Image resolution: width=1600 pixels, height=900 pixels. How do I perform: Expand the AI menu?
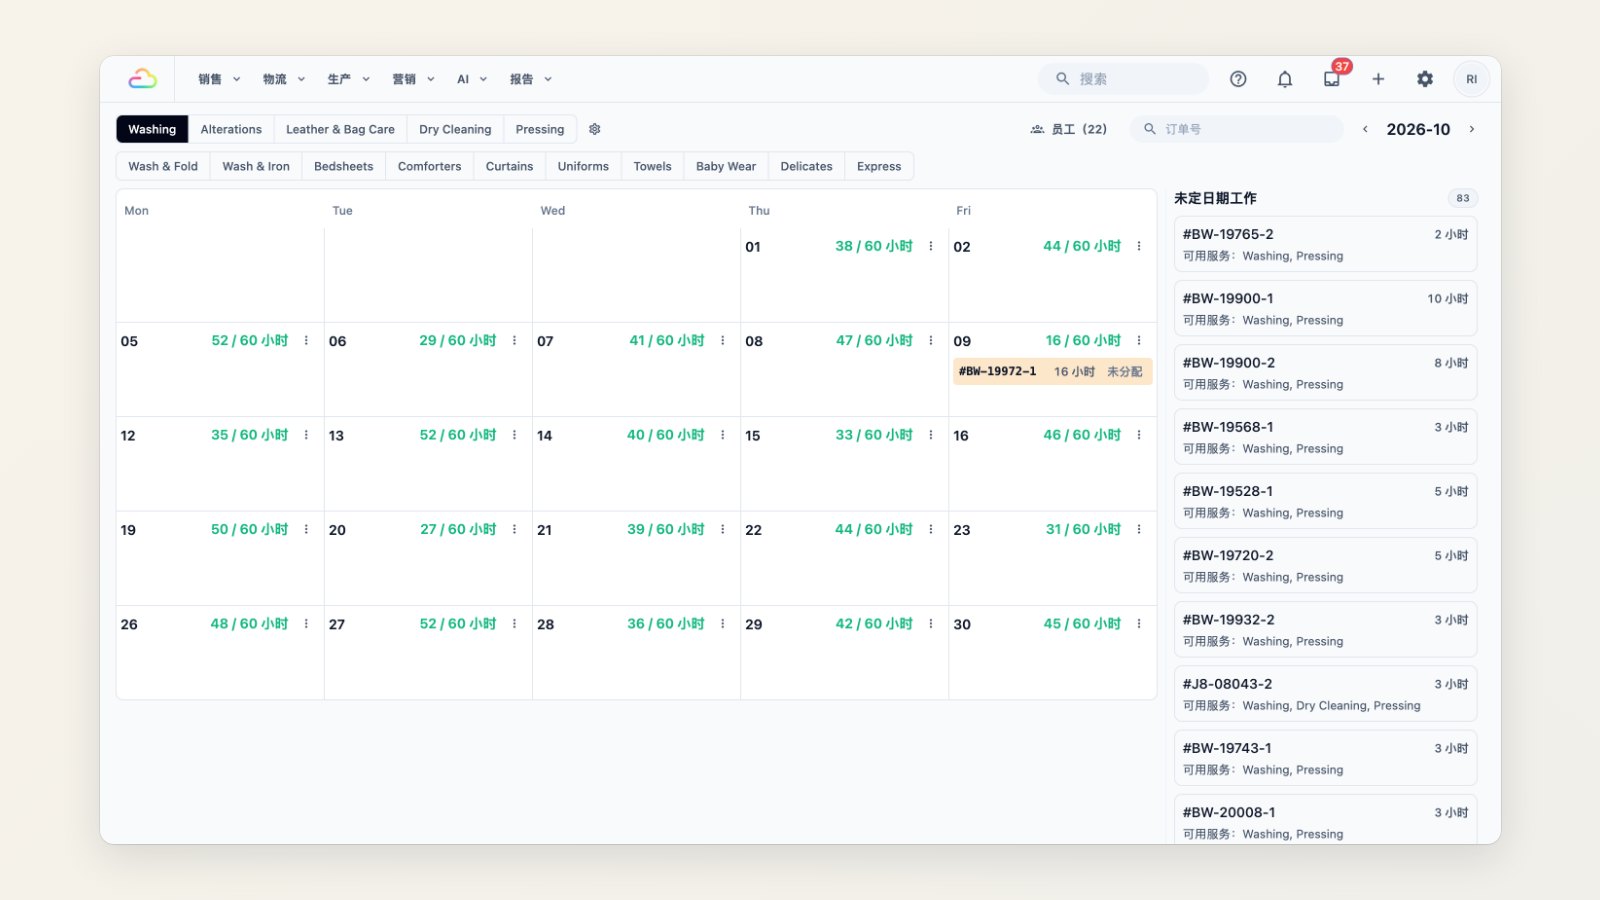(472, 79)
